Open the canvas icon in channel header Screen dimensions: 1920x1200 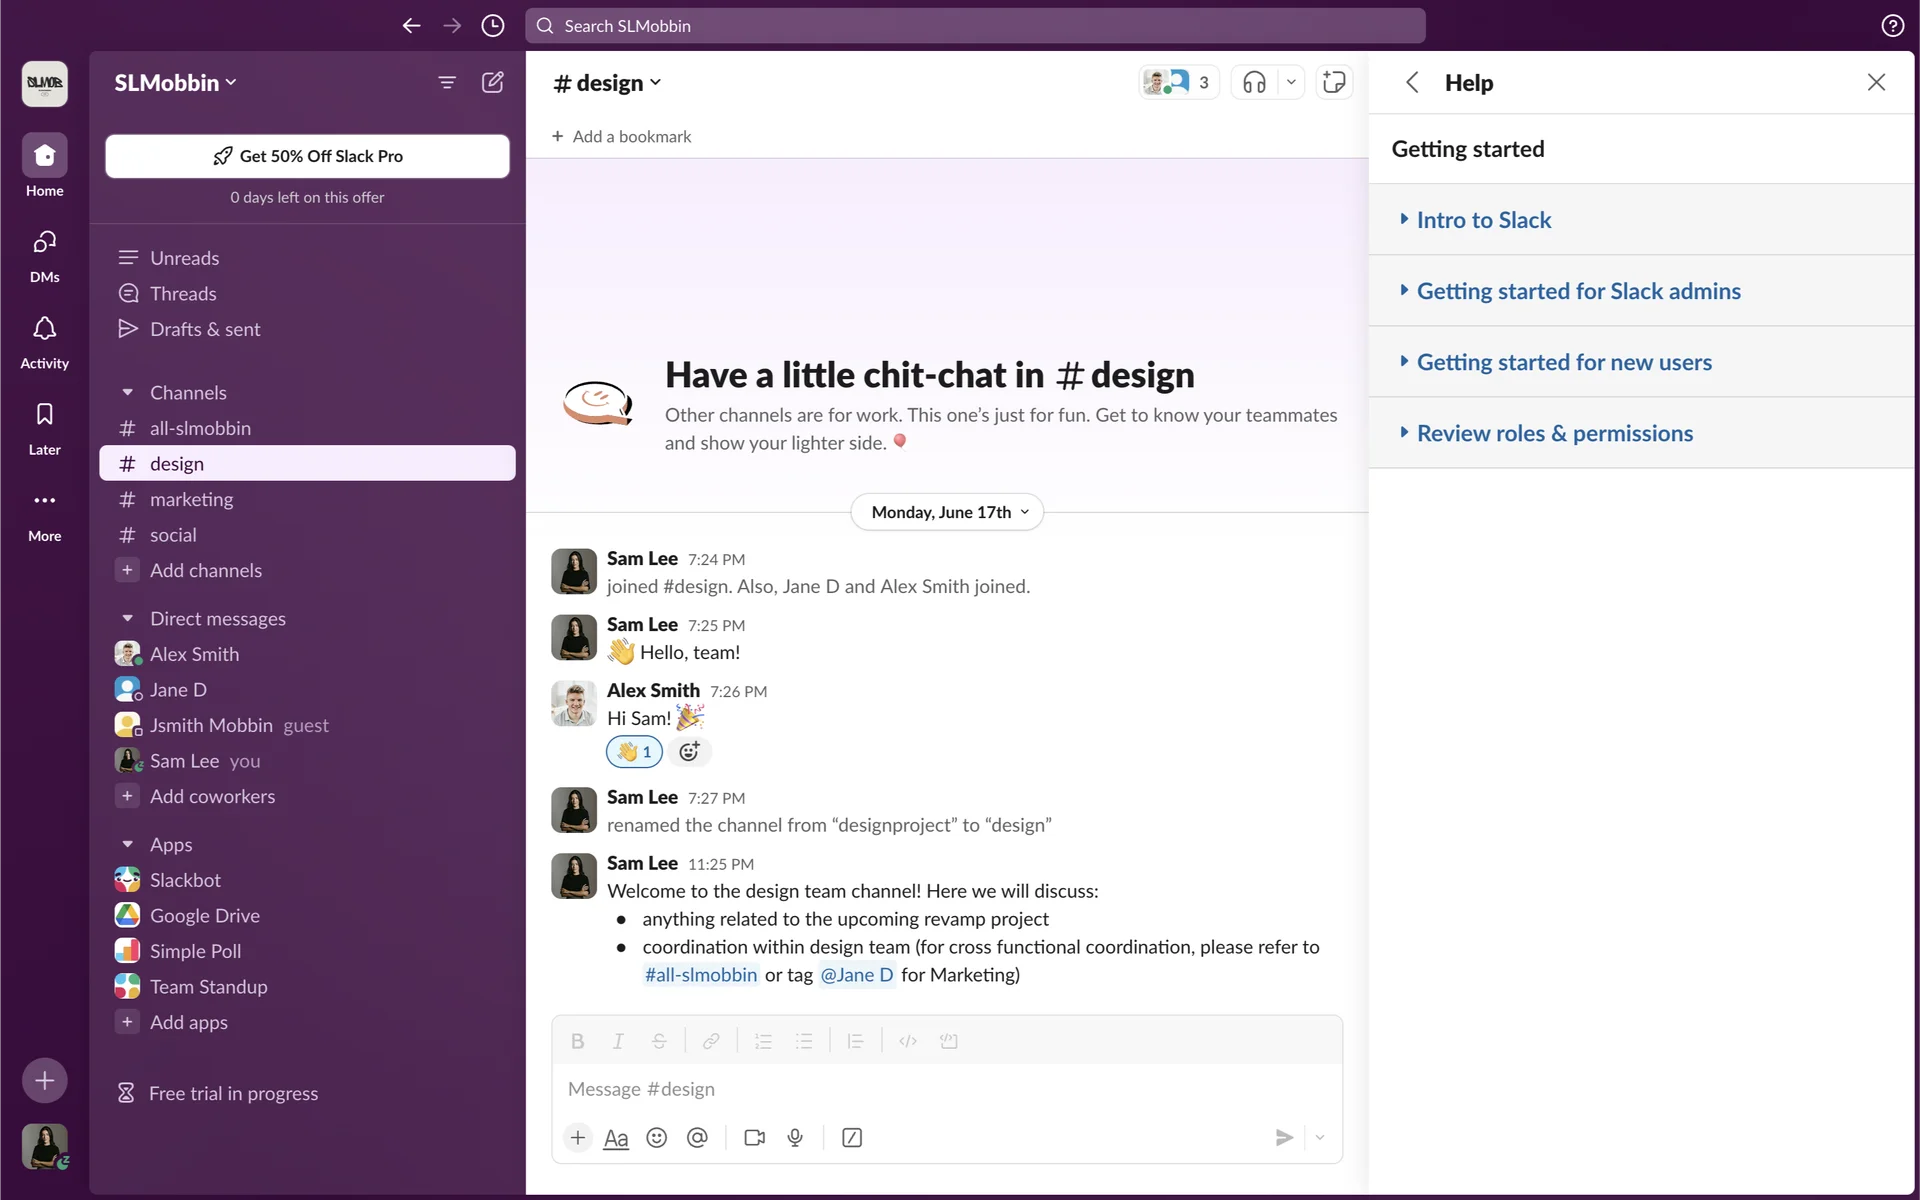coord(1334,83)
